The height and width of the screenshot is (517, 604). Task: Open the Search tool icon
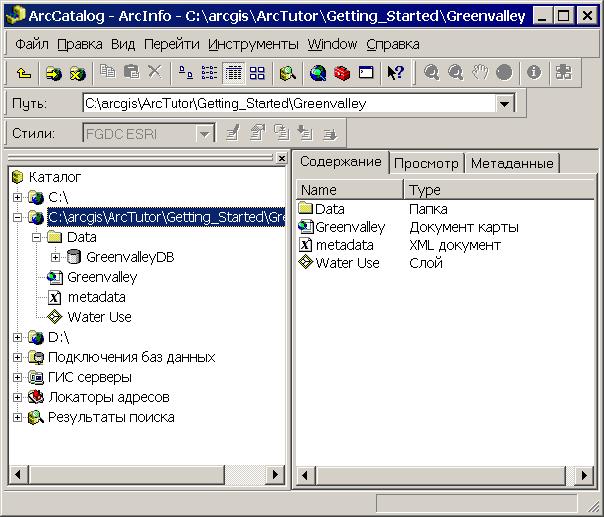[x=287, y=73]
